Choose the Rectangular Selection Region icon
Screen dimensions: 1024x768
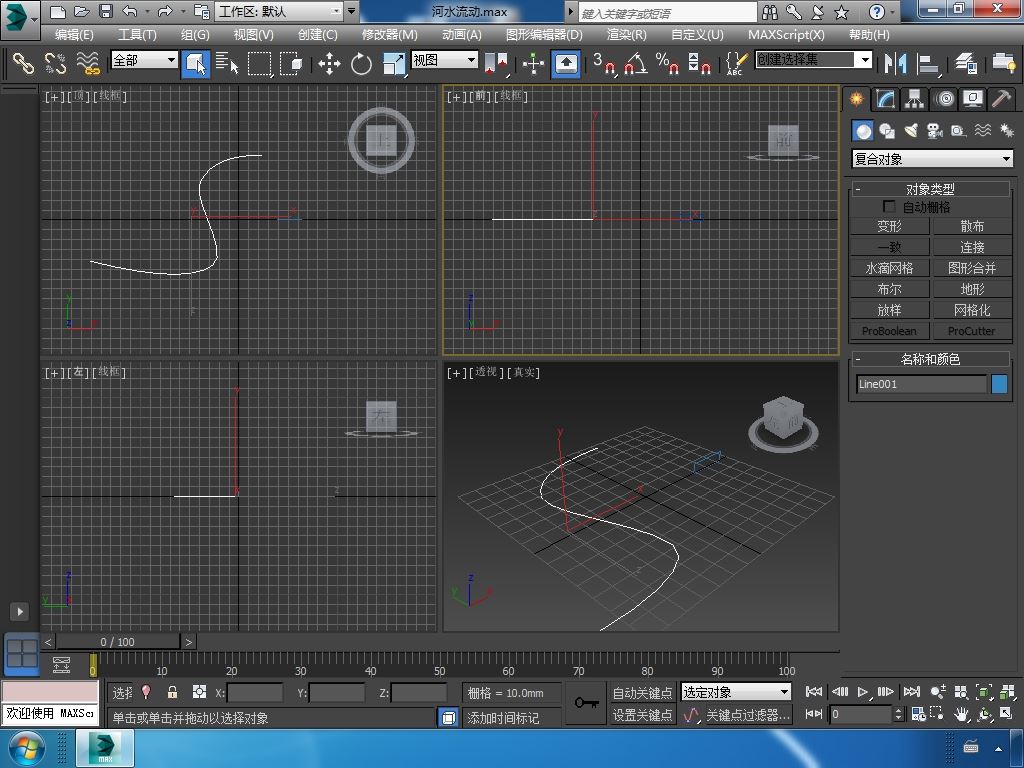[x=259, y=63]
